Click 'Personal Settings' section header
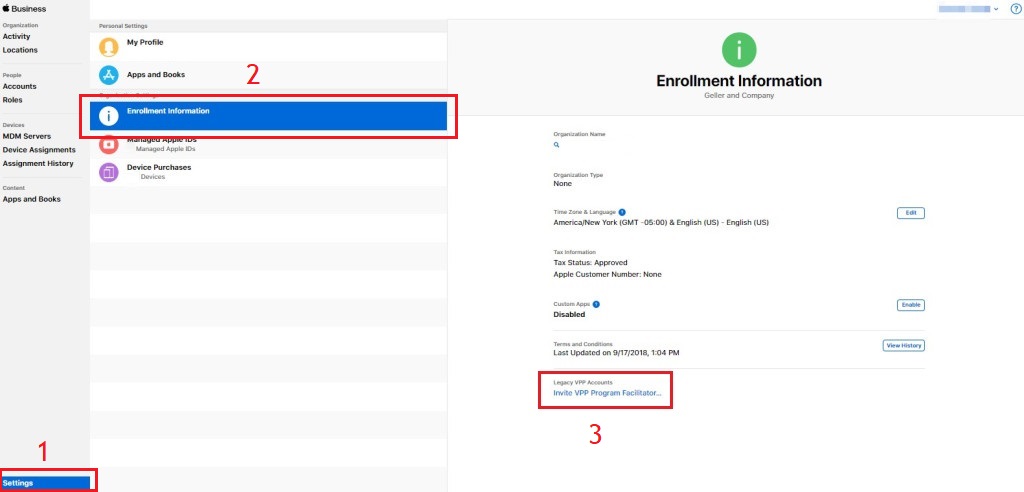The image size is (1024, 492). [x=123, y=26]
